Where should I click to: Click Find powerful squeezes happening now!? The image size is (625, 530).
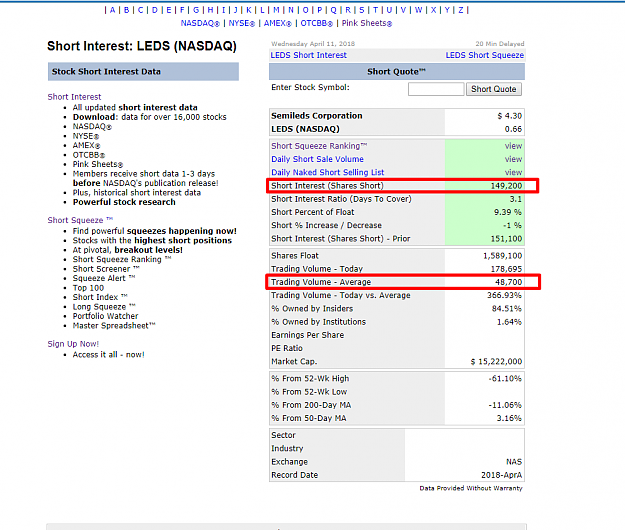point(155,231)
